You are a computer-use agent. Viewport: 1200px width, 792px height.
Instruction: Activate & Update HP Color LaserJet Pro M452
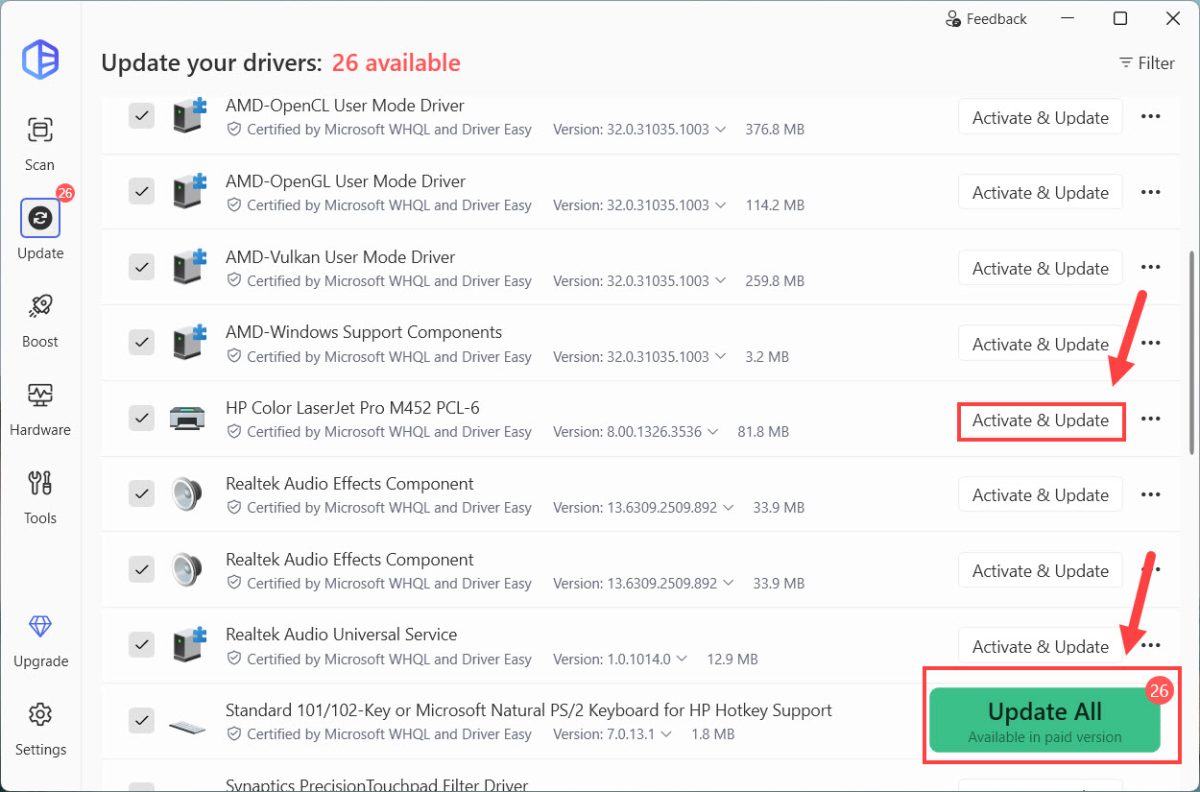(x=1040, y=420)
